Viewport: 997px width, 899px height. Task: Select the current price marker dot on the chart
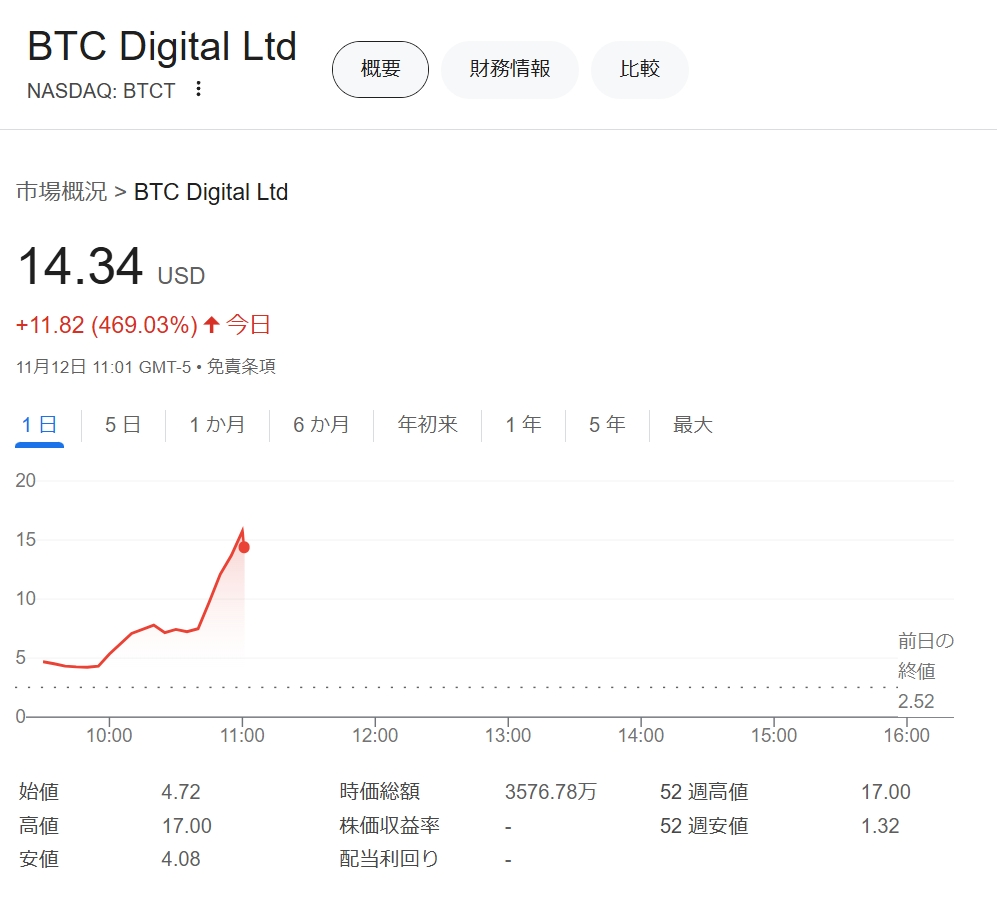243,547
